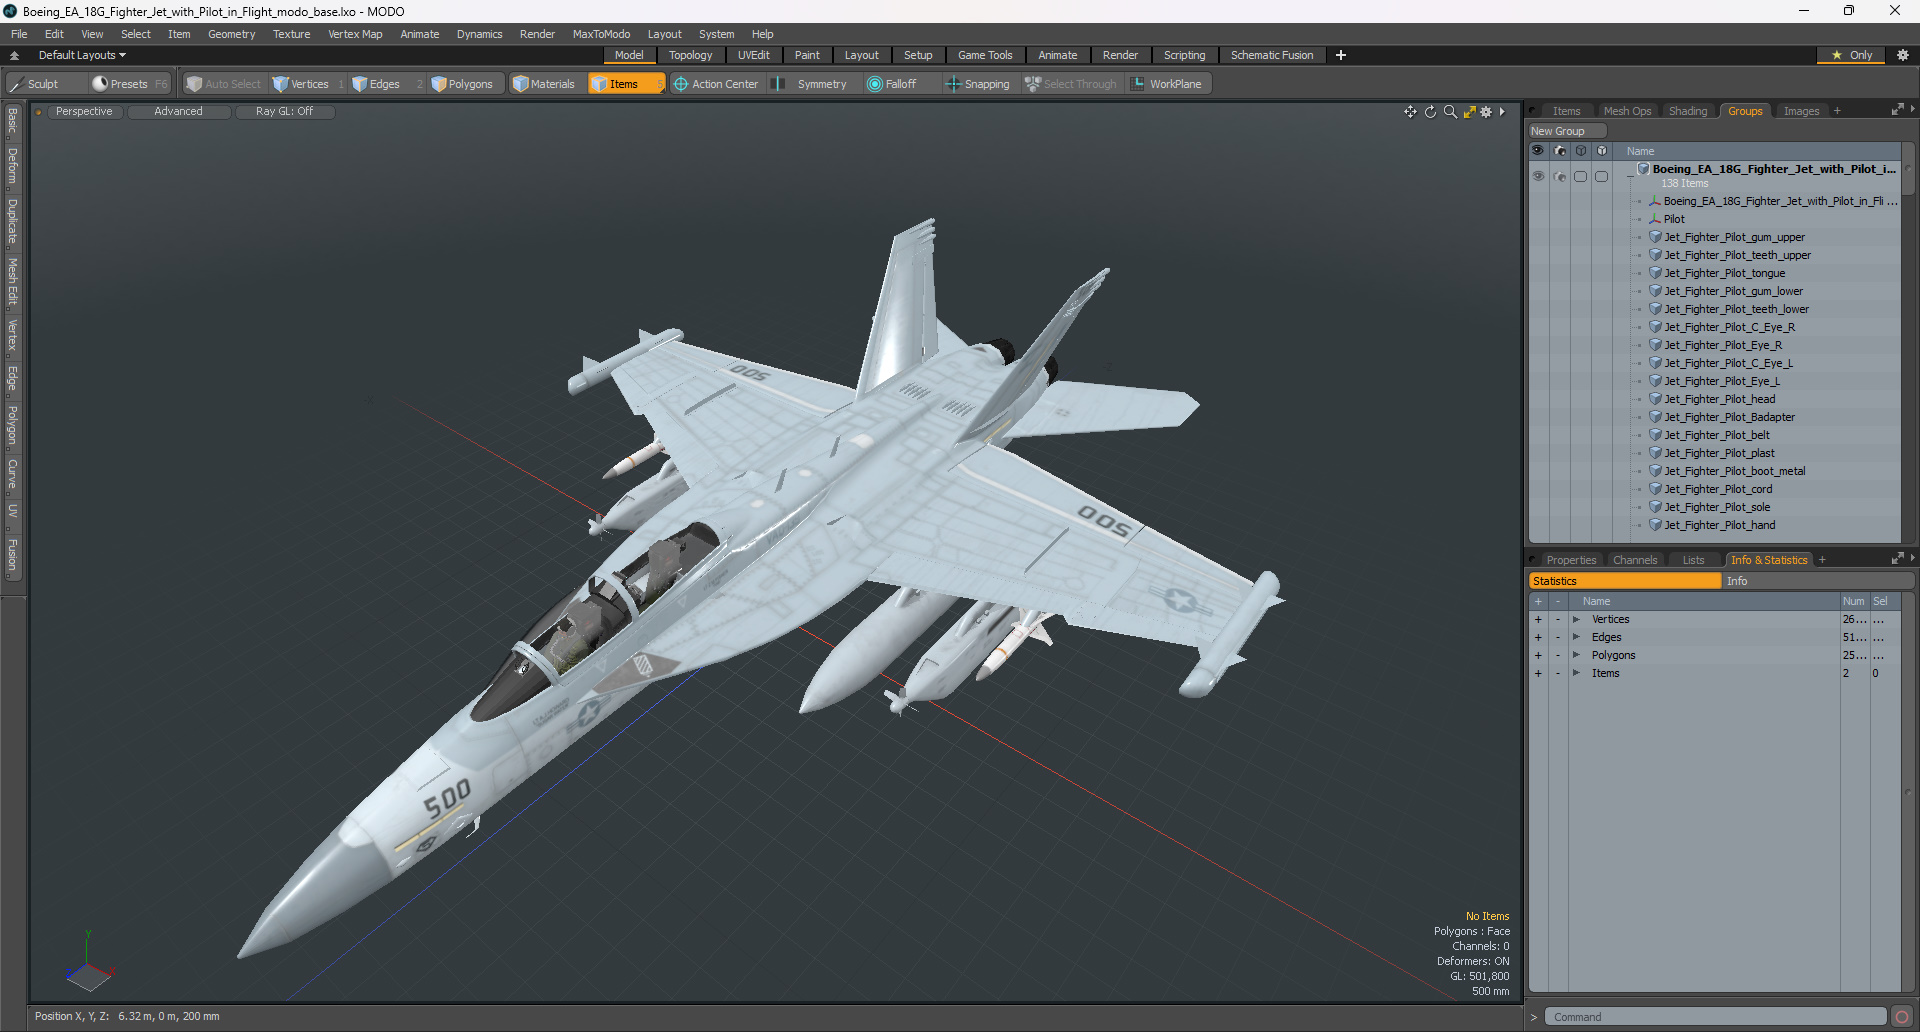
Task: Open the vertical Deform toolbox tab
Action: 13,166
